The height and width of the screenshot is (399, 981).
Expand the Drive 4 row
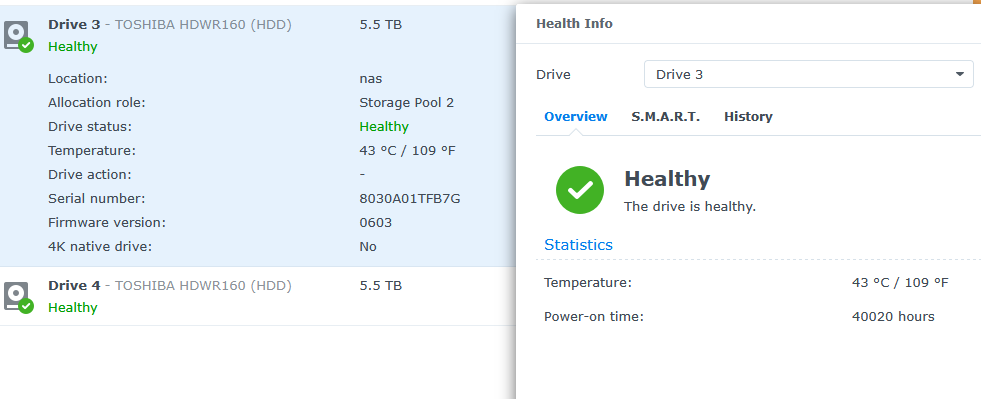coord(258,296)
